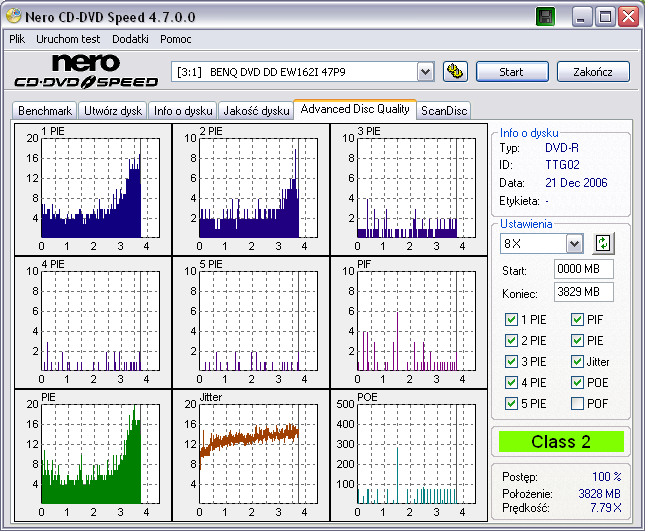The width and height of the screenshot is (645, 531).
Task: Open the Pomoc menu
Action: coord(176,39)
